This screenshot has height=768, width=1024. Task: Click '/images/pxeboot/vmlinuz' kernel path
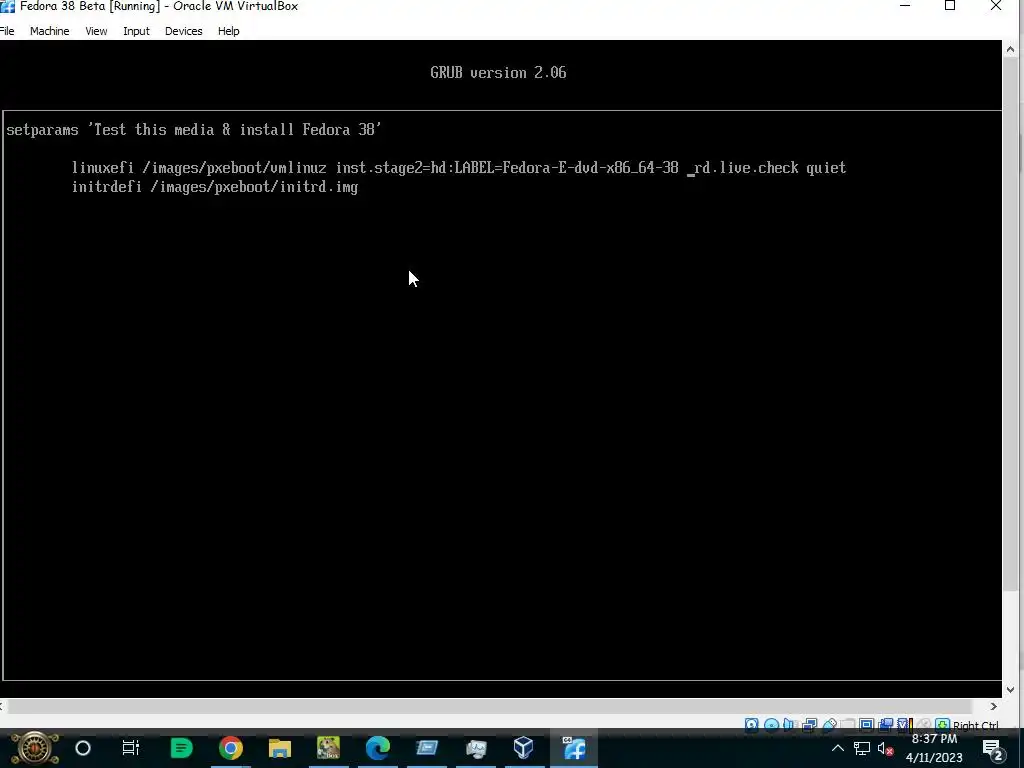pos(234,168)
